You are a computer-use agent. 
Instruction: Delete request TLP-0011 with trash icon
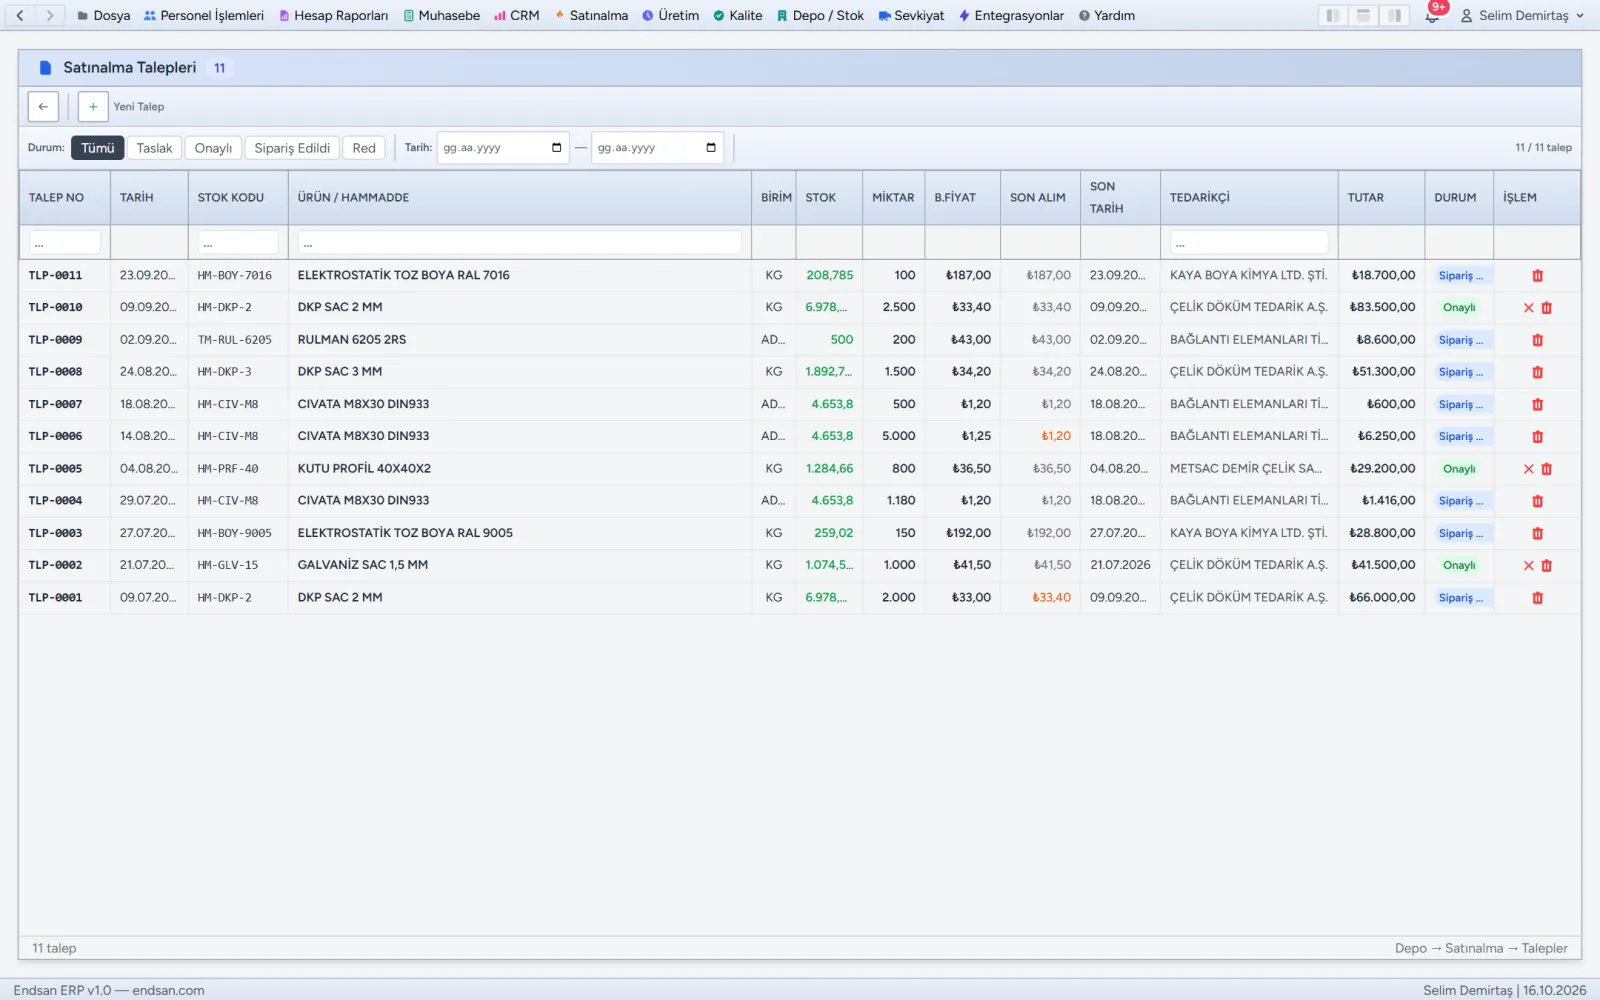[1537, 276]
